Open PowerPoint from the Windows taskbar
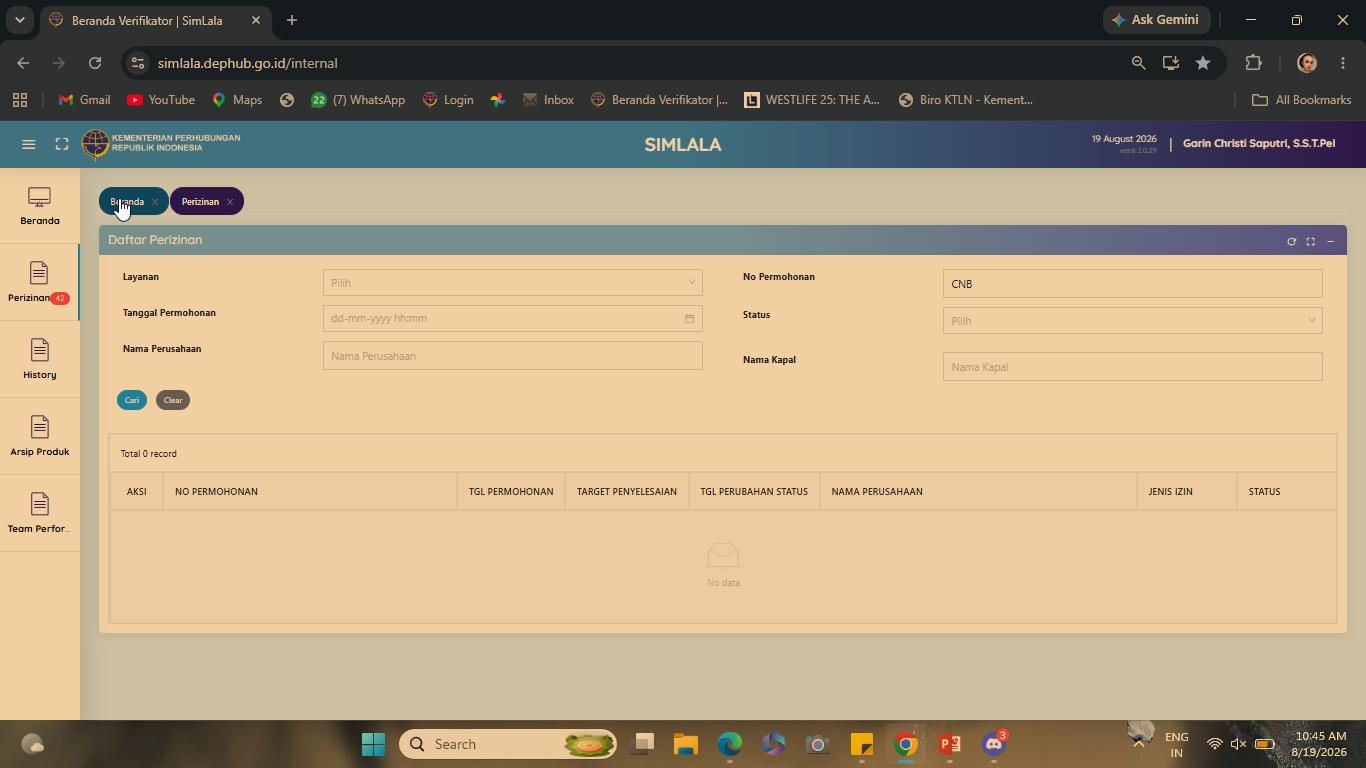 click(x=950, y=744)
